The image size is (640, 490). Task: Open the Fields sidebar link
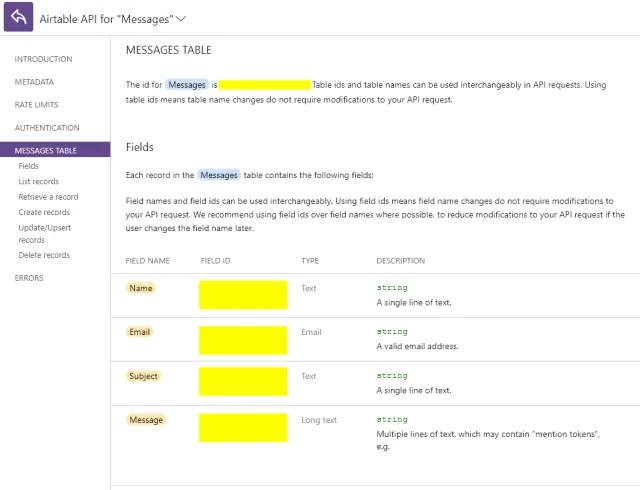(29, 166)
